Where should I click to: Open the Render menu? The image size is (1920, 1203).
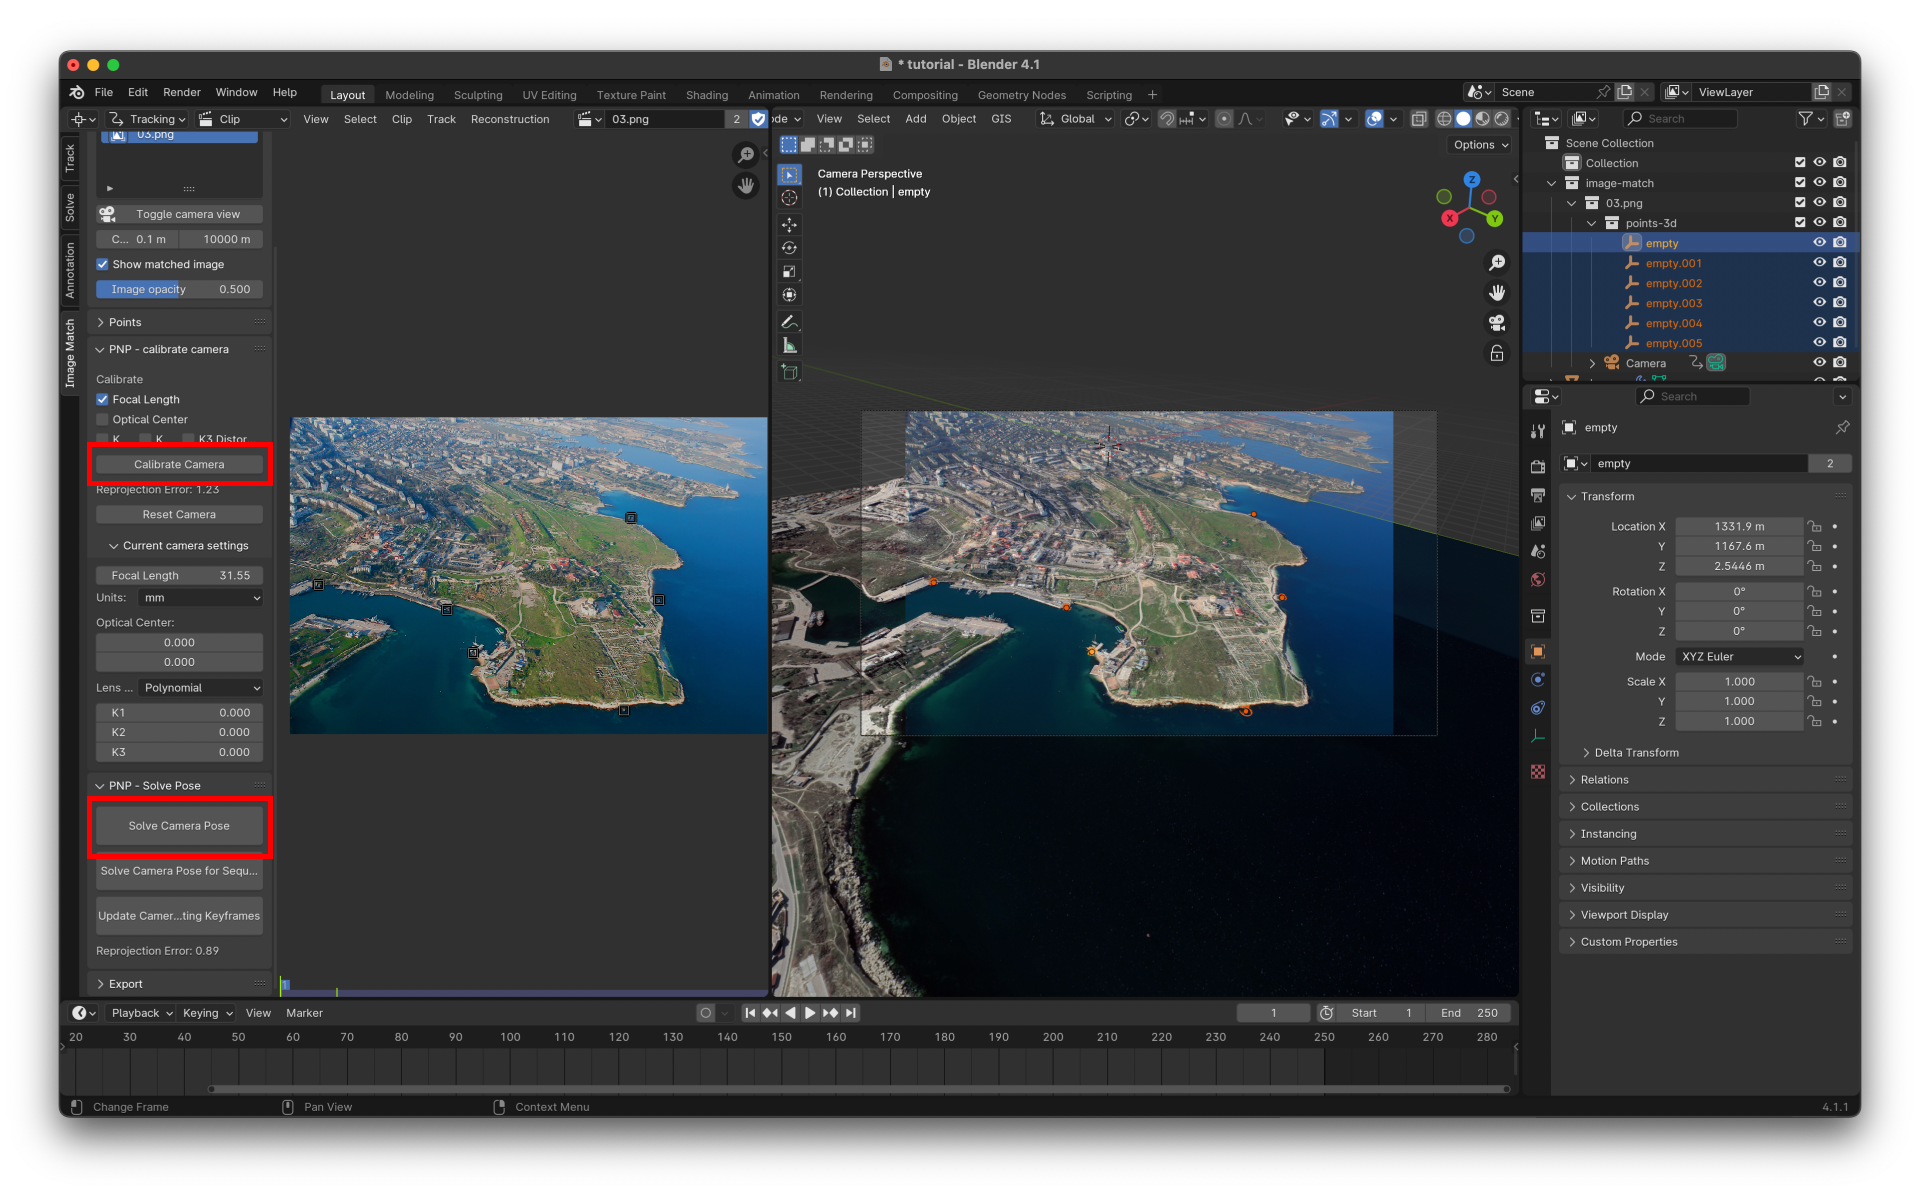[181, 92]
